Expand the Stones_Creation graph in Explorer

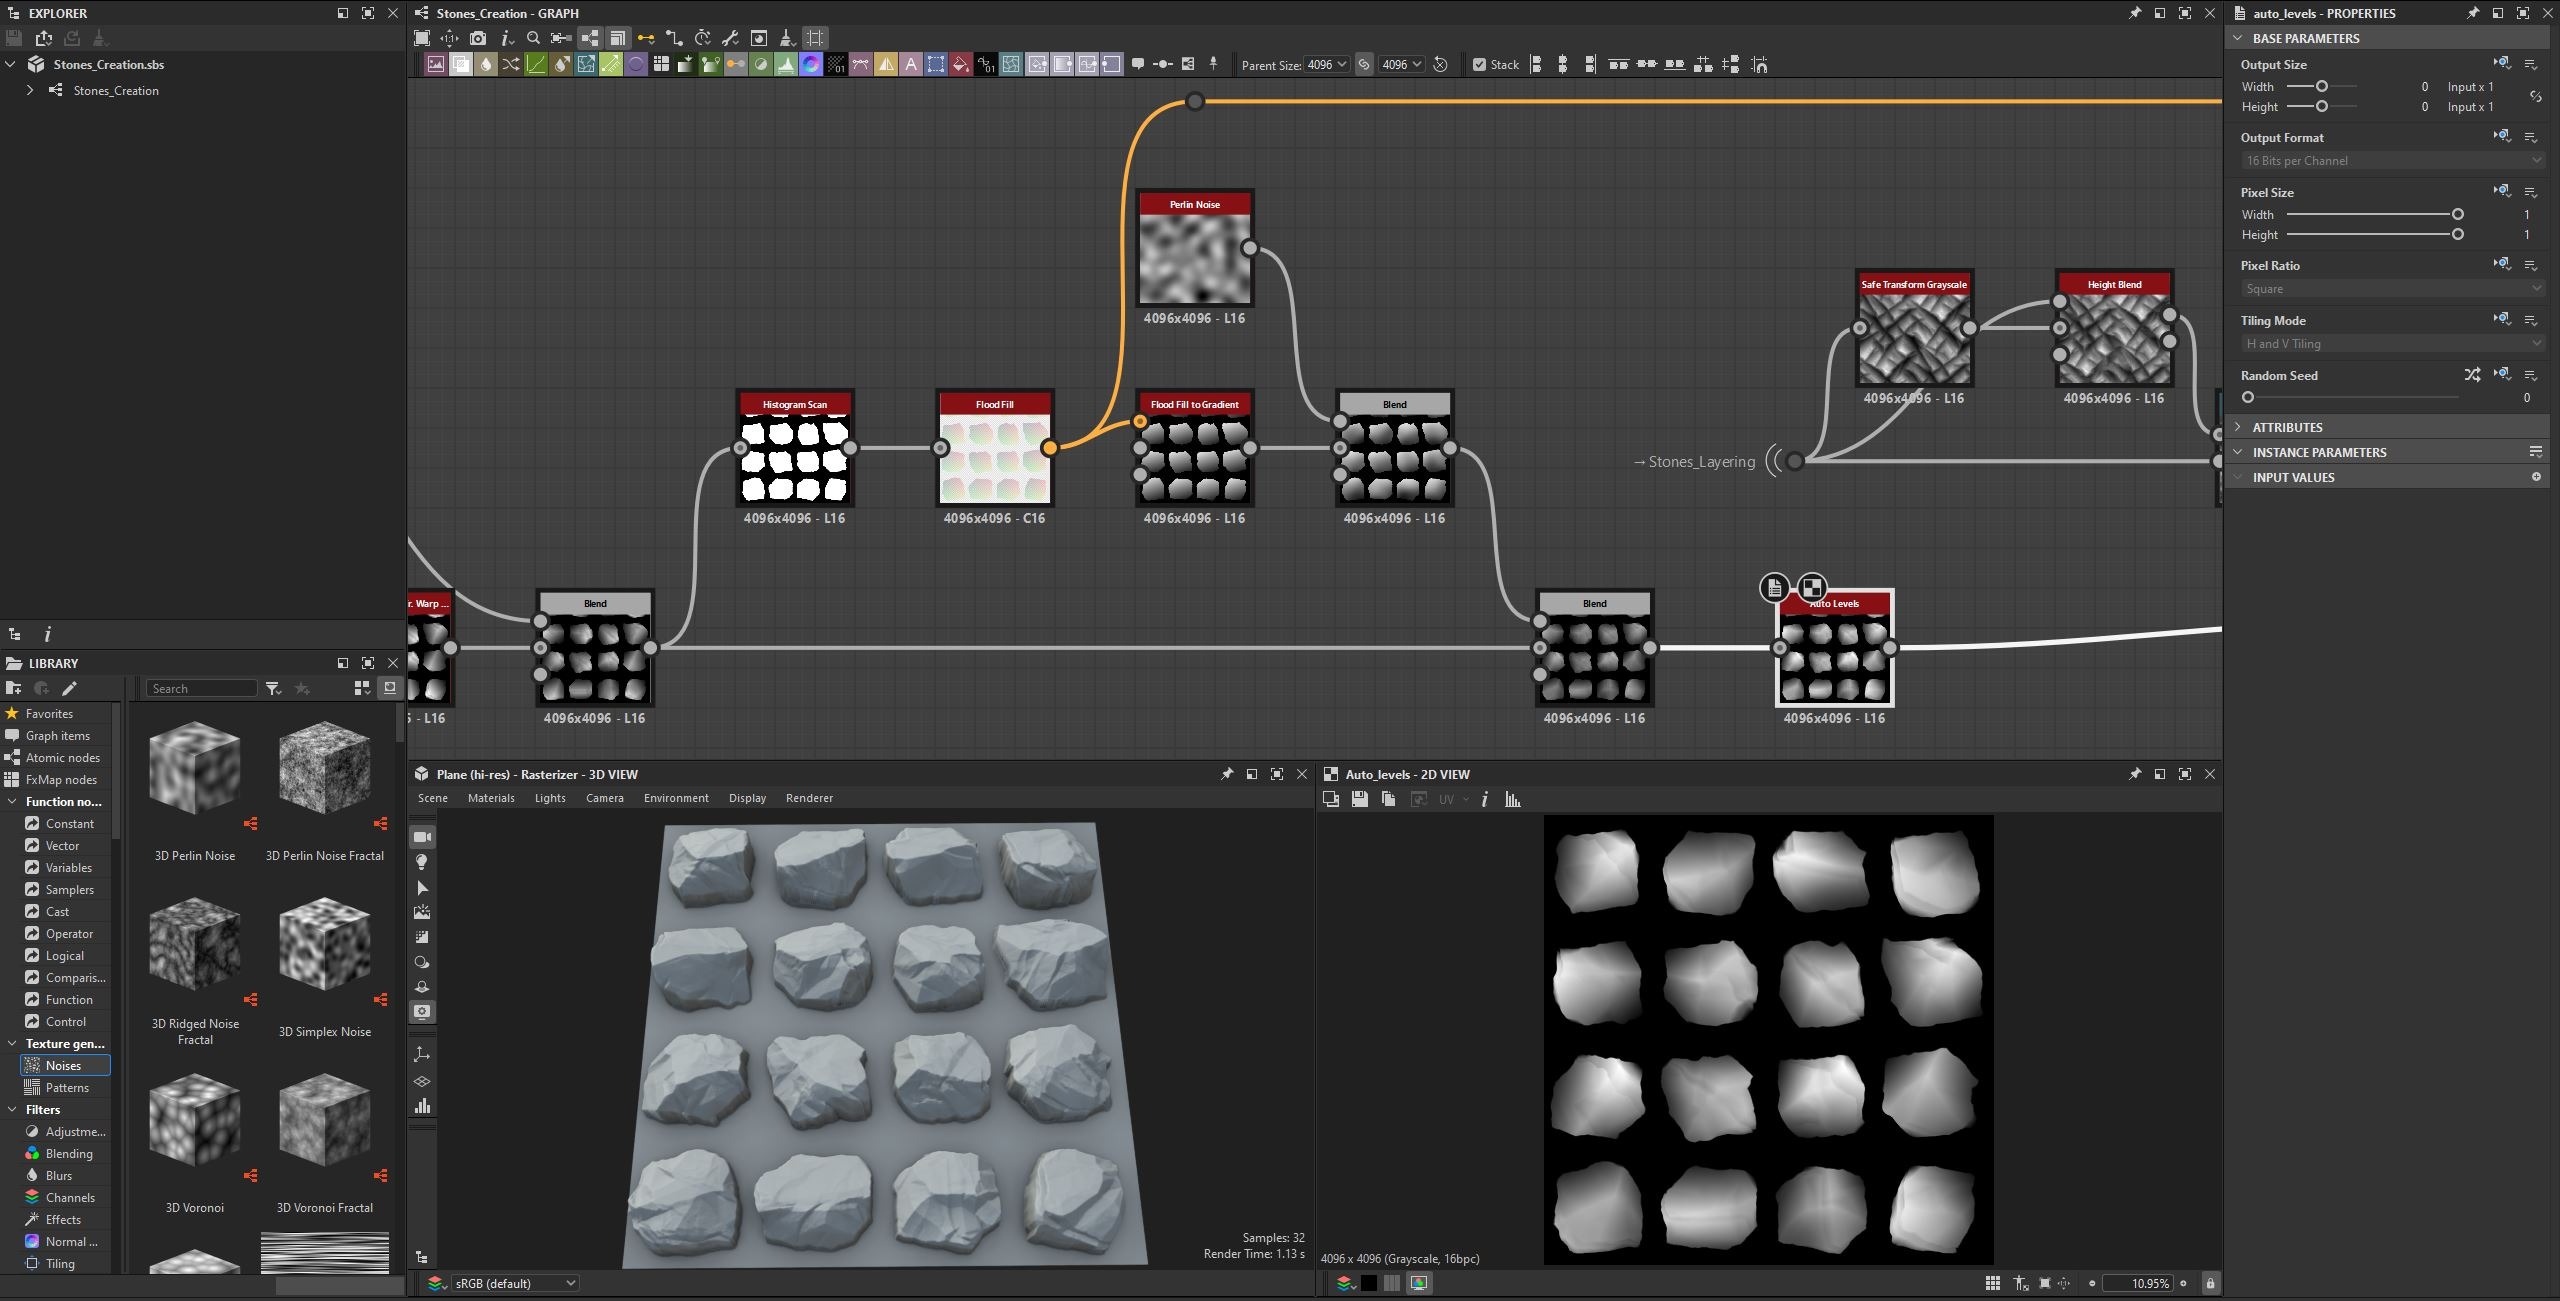coord(30,90)
